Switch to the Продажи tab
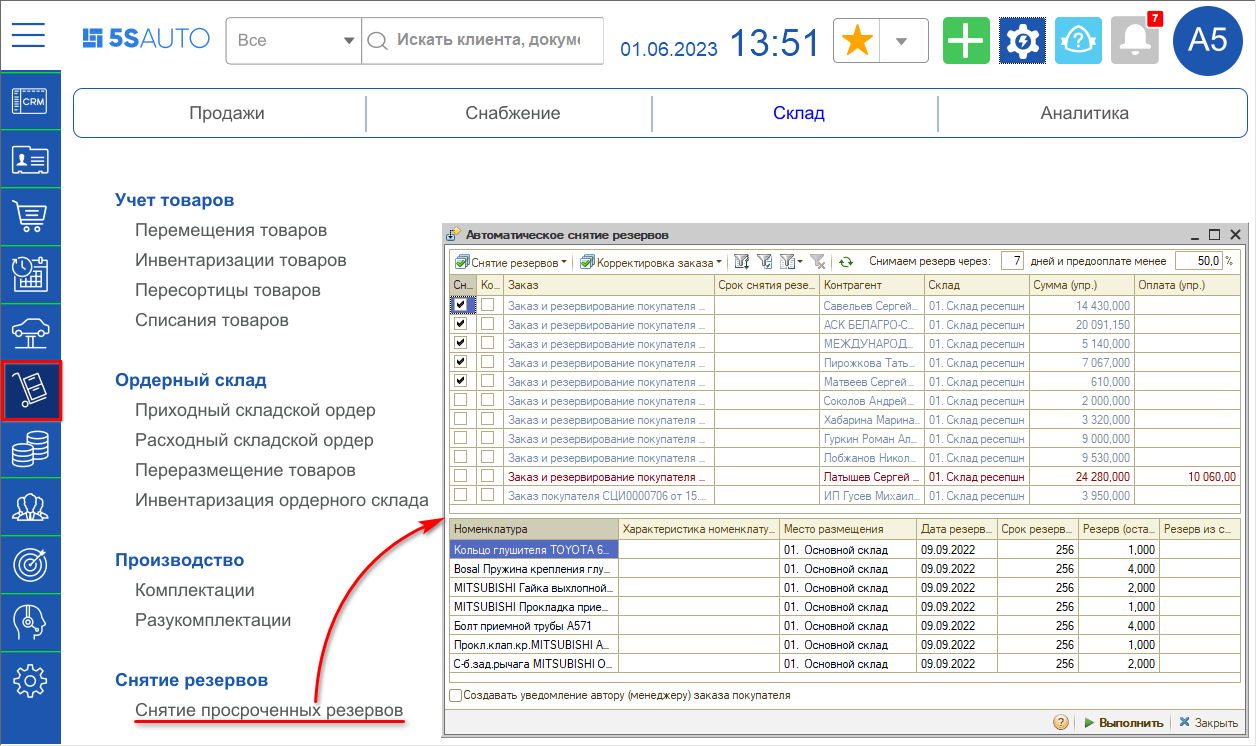 click(227, 113)
